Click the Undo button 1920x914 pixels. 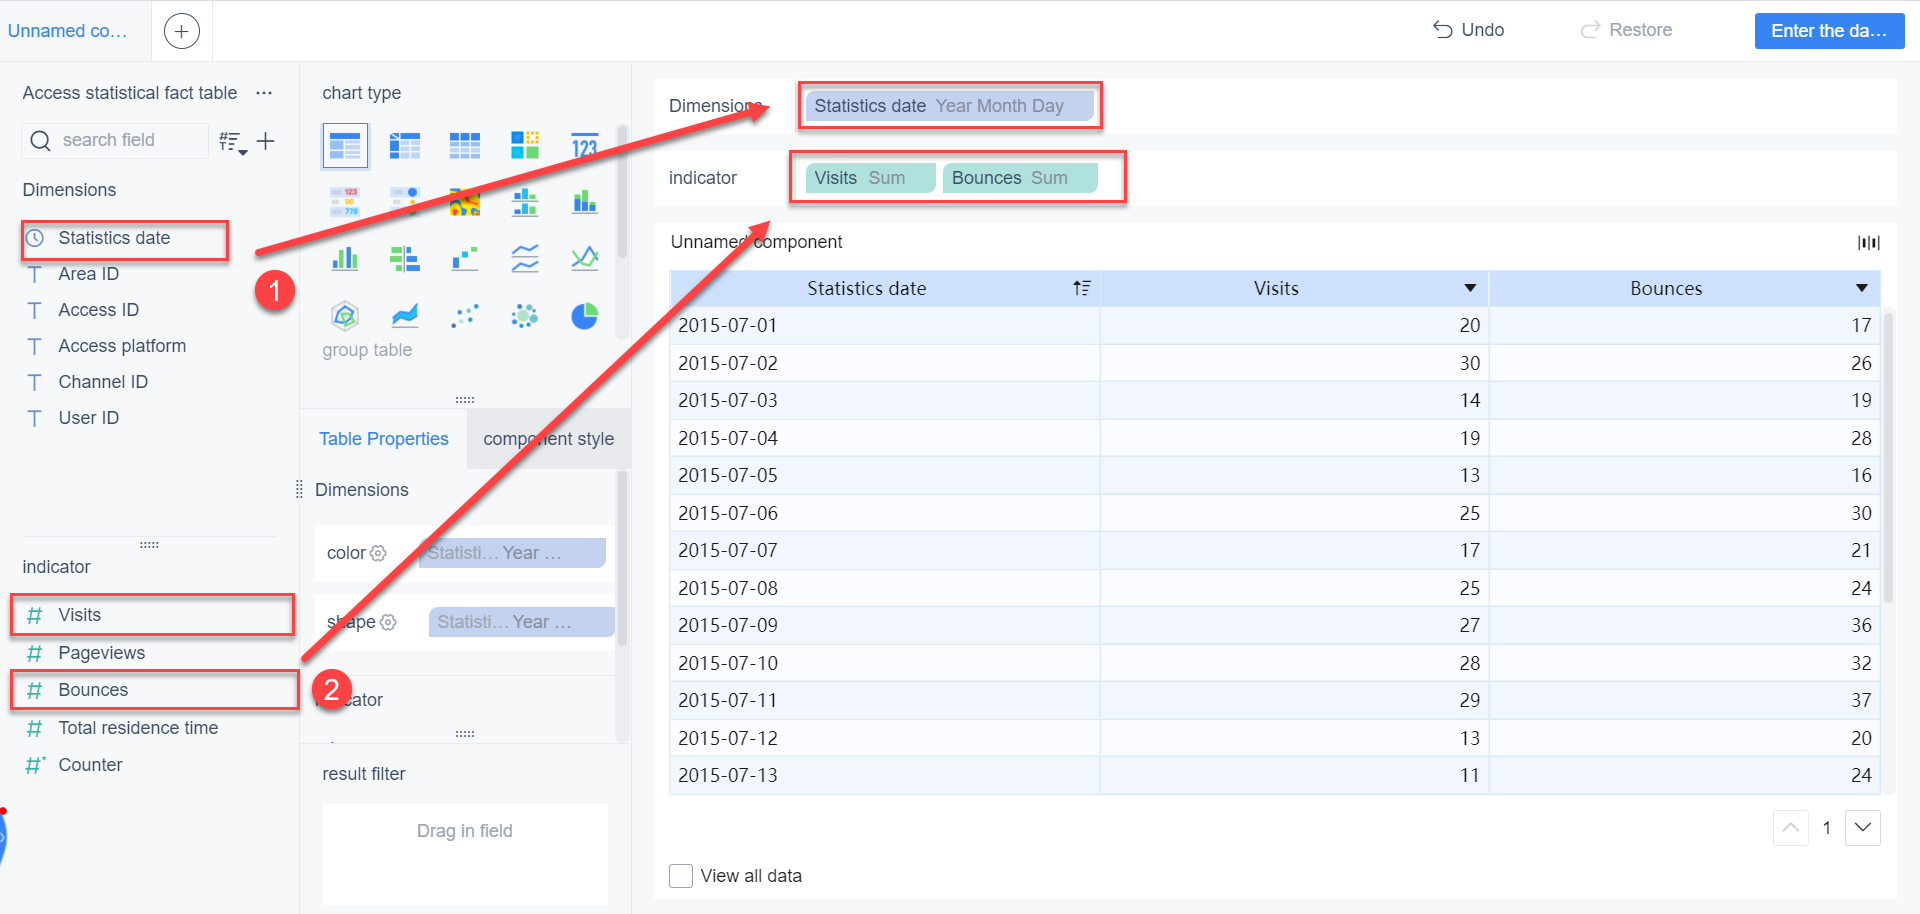(x=1468, y=30)
